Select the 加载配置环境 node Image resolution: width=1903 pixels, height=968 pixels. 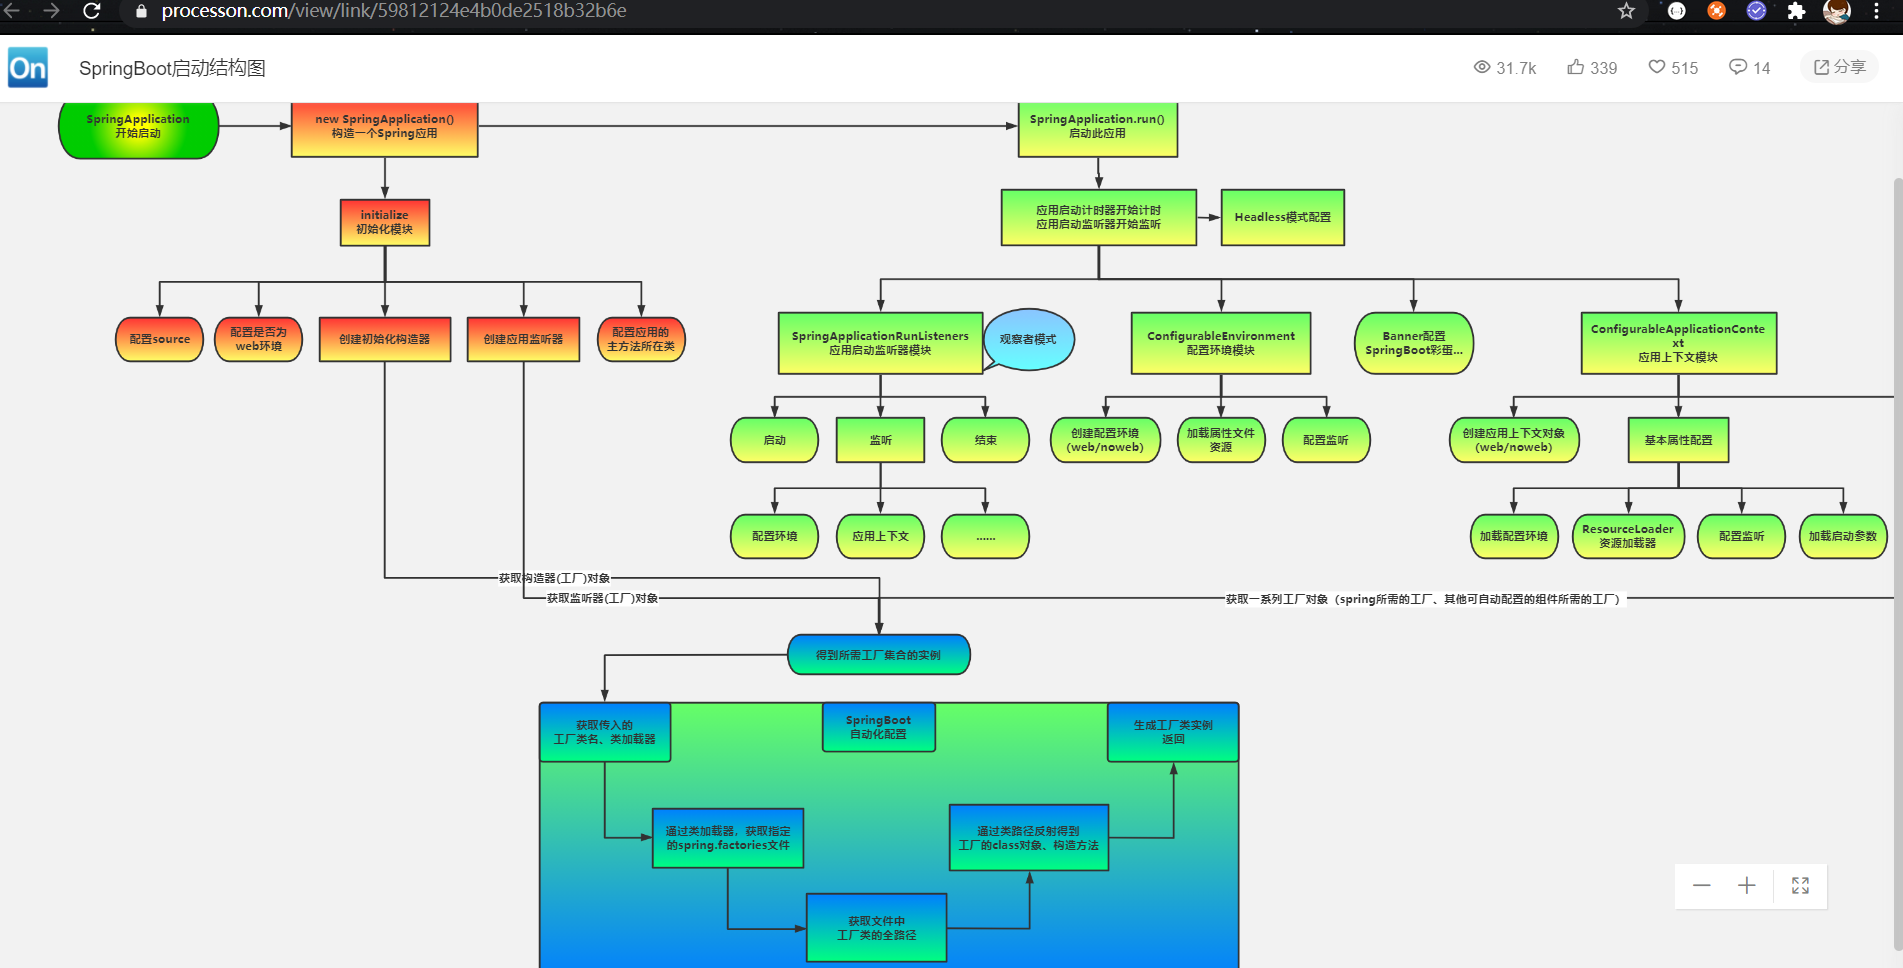click(1514, 536)
